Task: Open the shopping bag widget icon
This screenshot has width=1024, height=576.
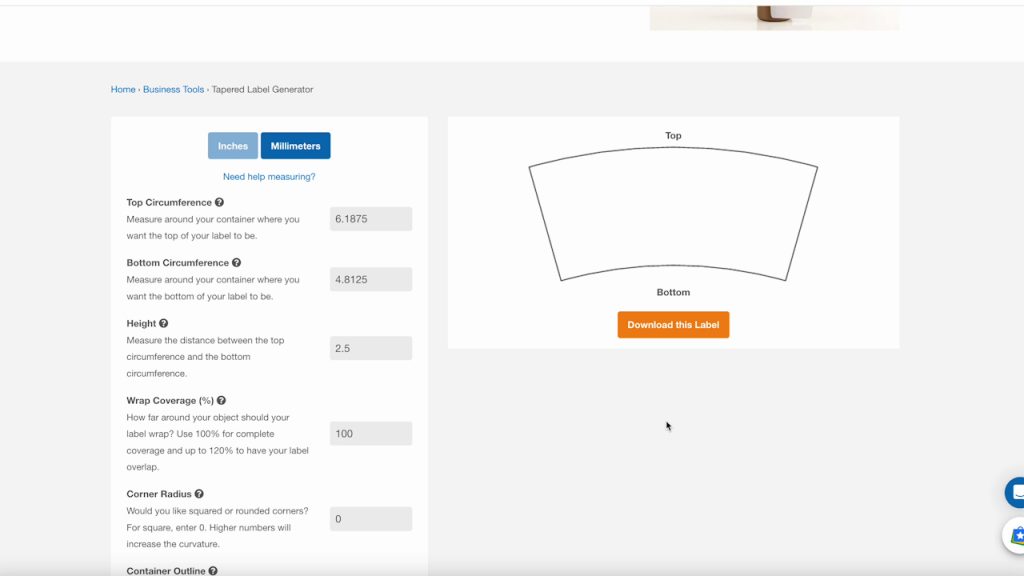Action: click(1014, 535)
